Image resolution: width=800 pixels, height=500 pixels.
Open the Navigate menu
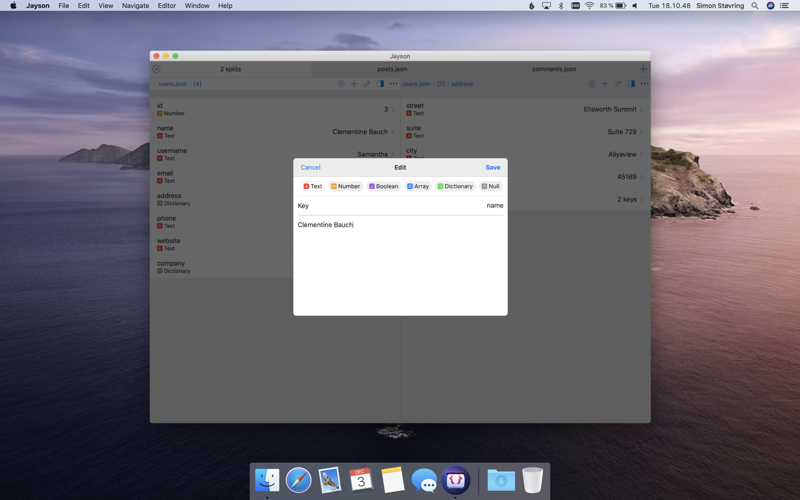135,6
